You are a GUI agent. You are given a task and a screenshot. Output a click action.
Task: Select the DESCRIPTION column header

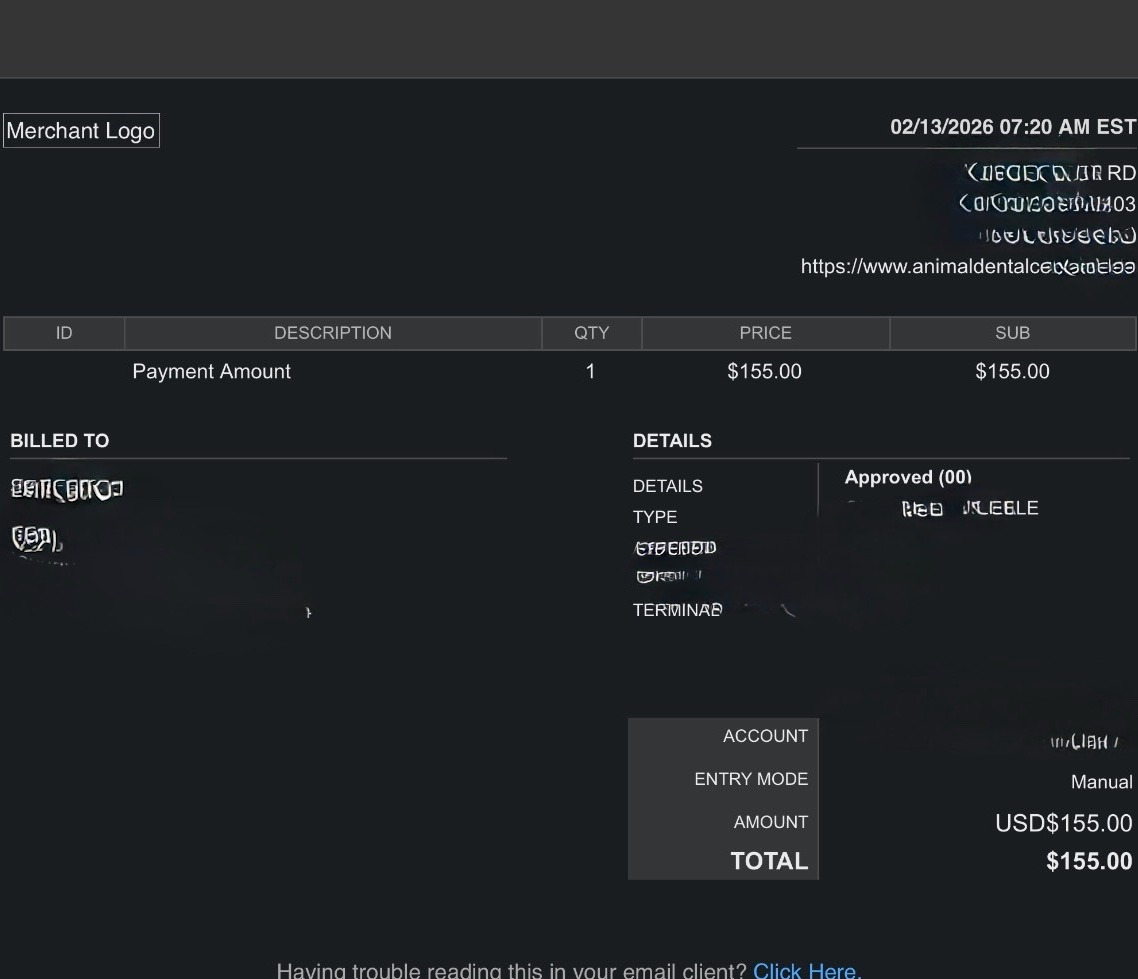click(x=332, y=333)
